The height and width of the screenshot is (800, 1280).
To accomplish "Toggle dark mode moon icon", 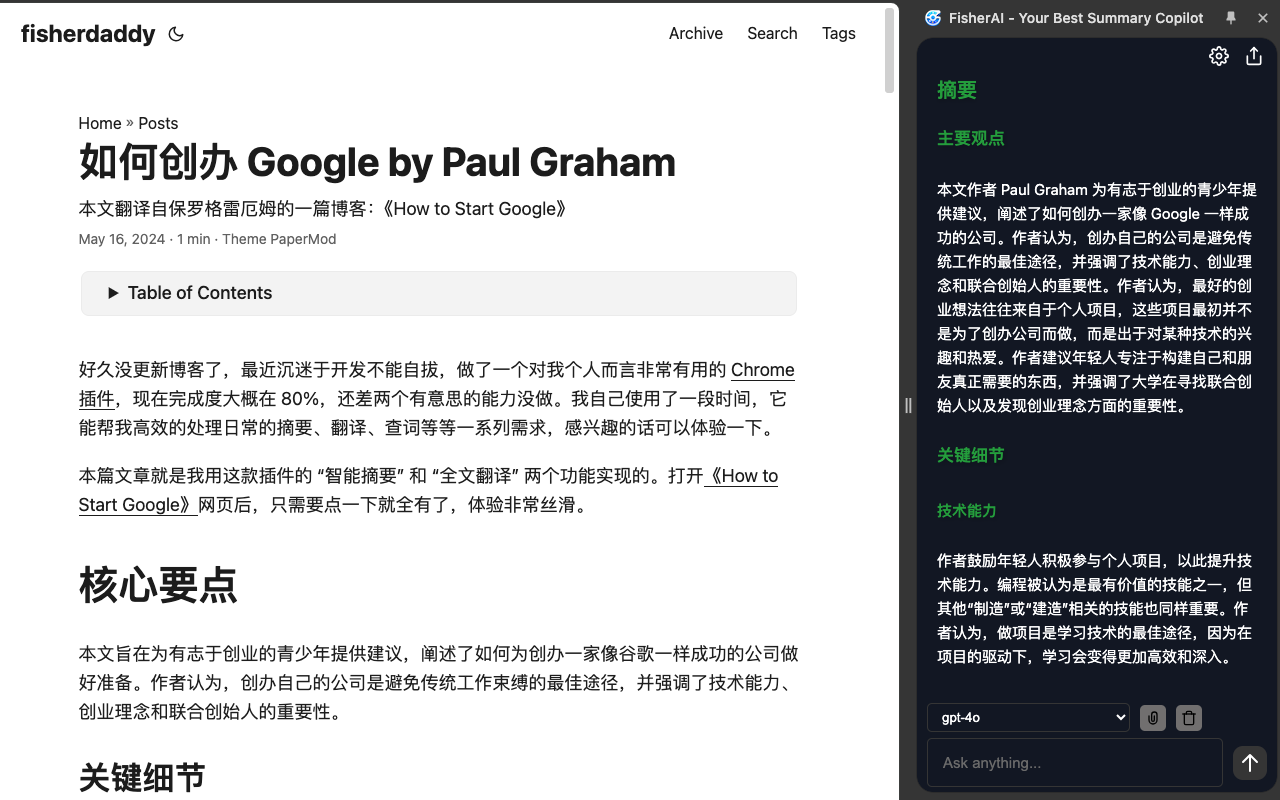I will 176,34.
